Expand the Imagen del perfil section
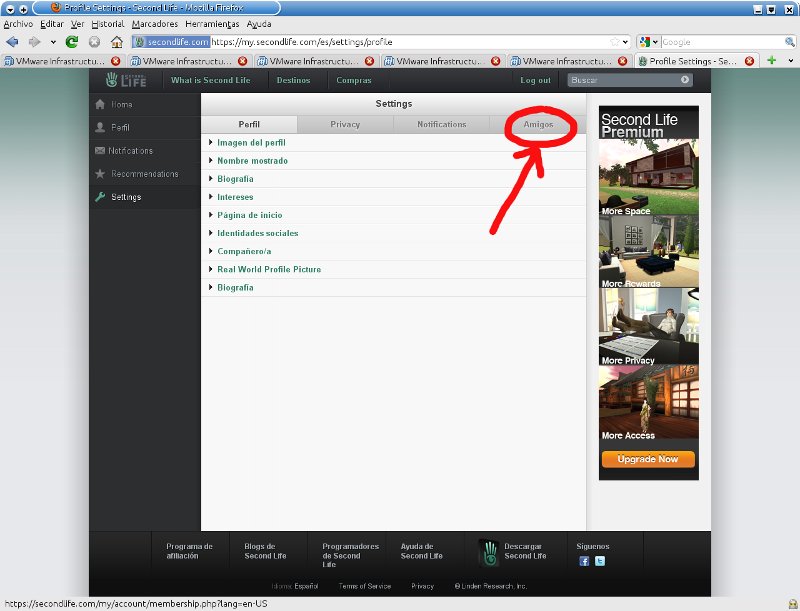The height and width of the screenshot is (611, 800). pyautogui.click(x=393, y=143)
